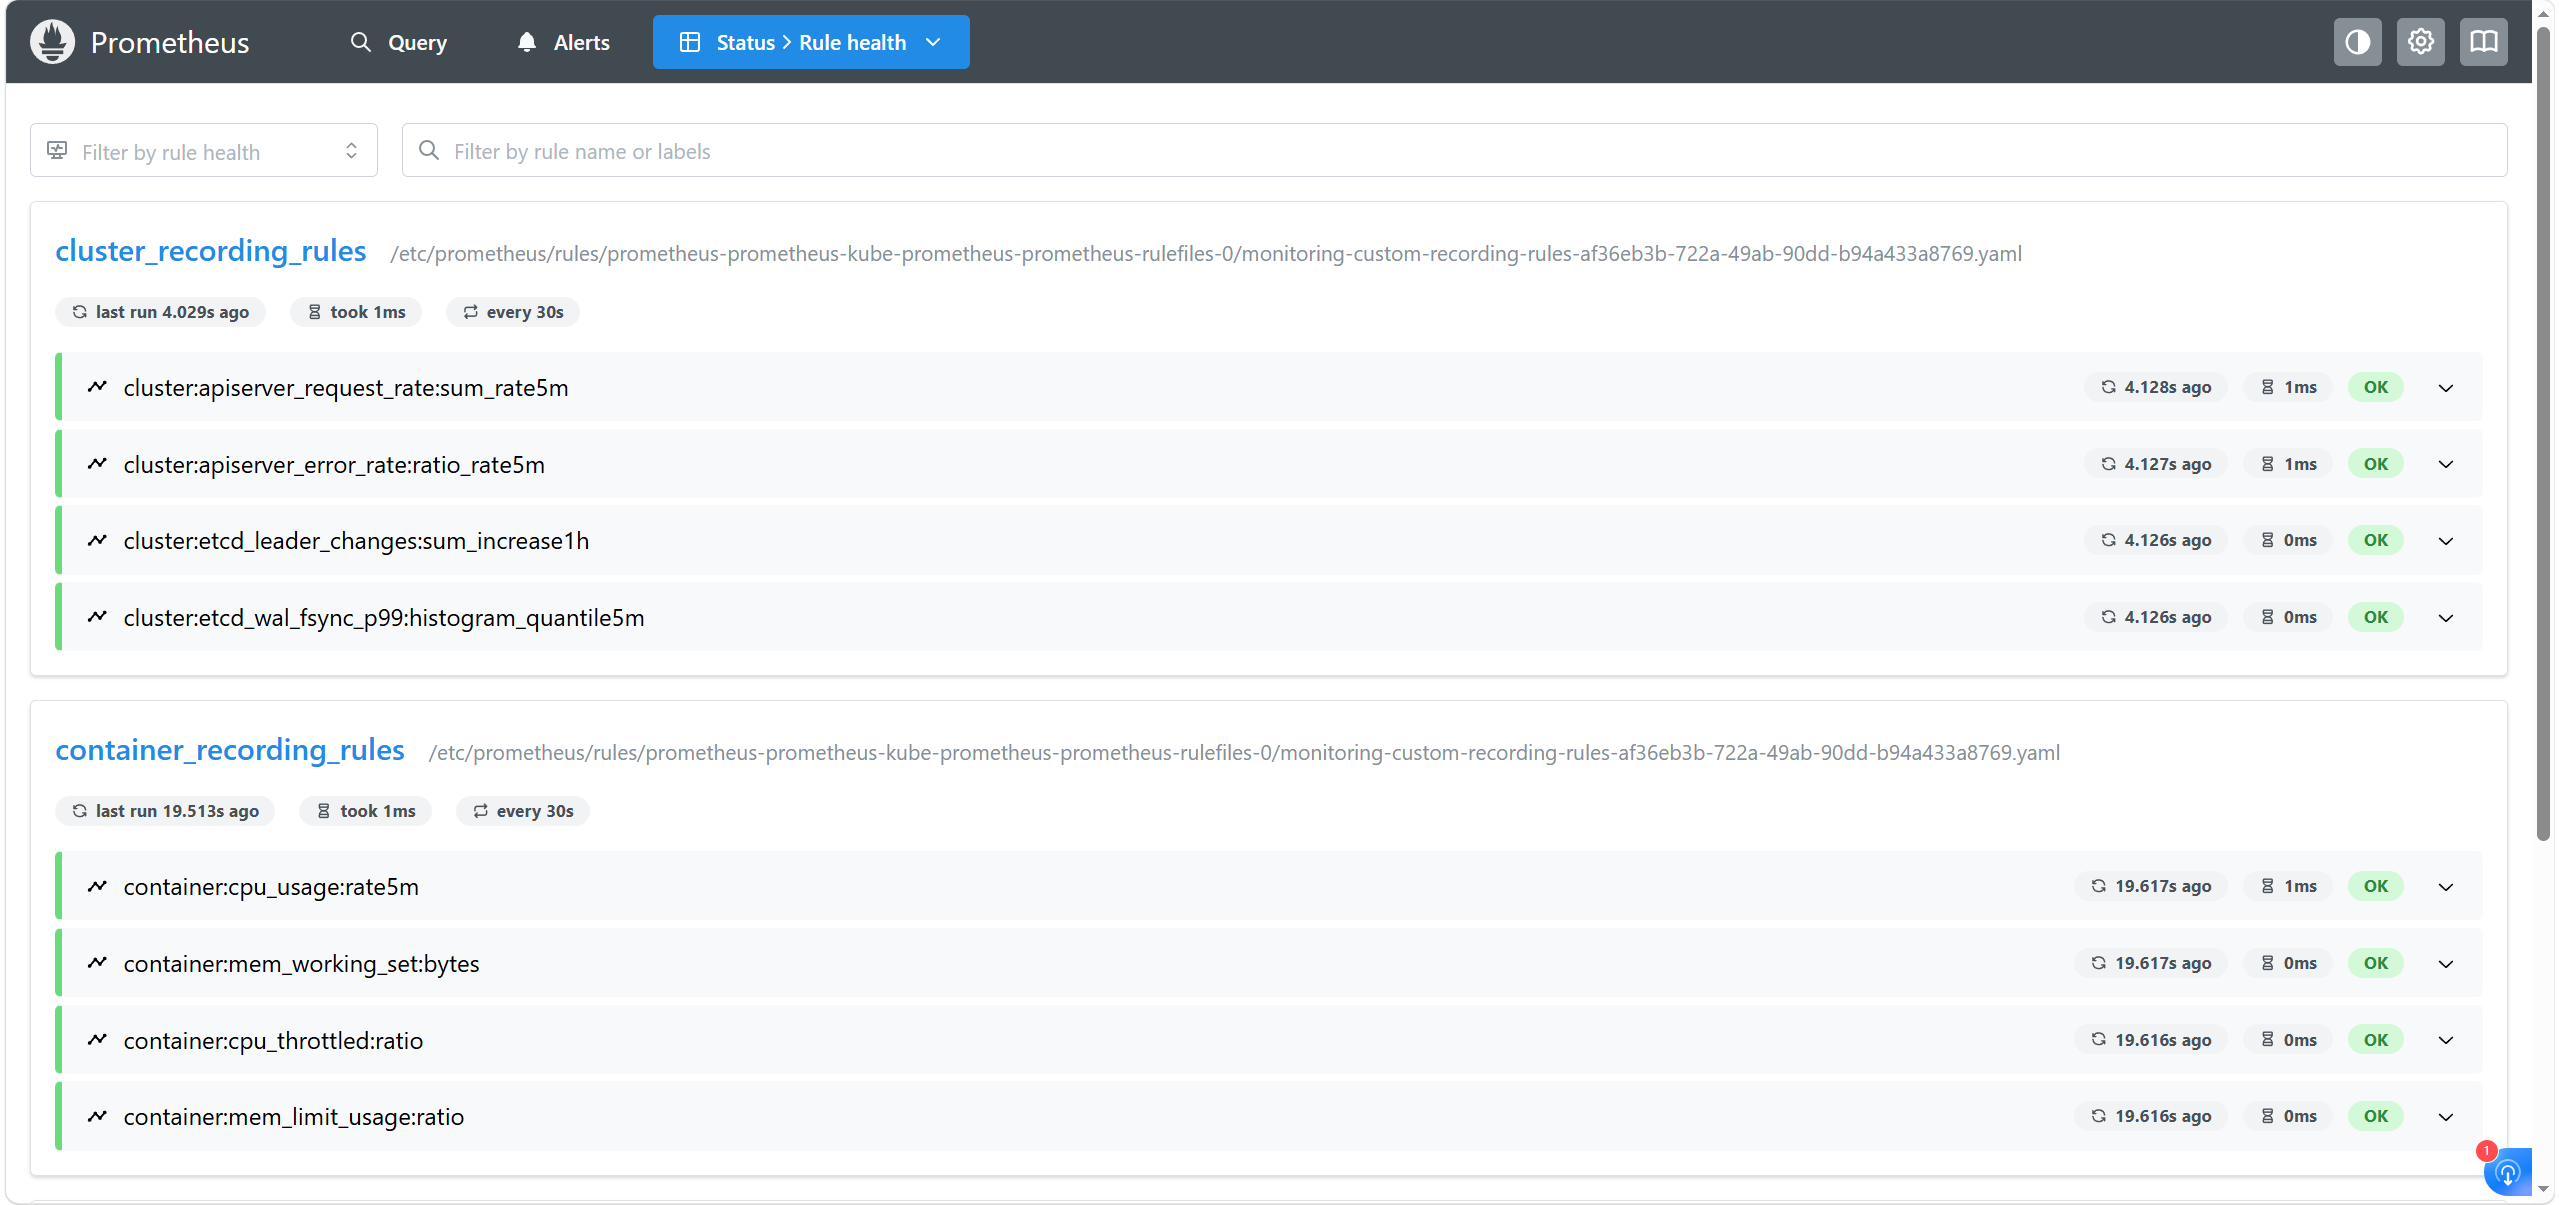The height and width of the screenshot is (1205, 2559).
Task: Open settings via the gear icon
Action: 2420,42
